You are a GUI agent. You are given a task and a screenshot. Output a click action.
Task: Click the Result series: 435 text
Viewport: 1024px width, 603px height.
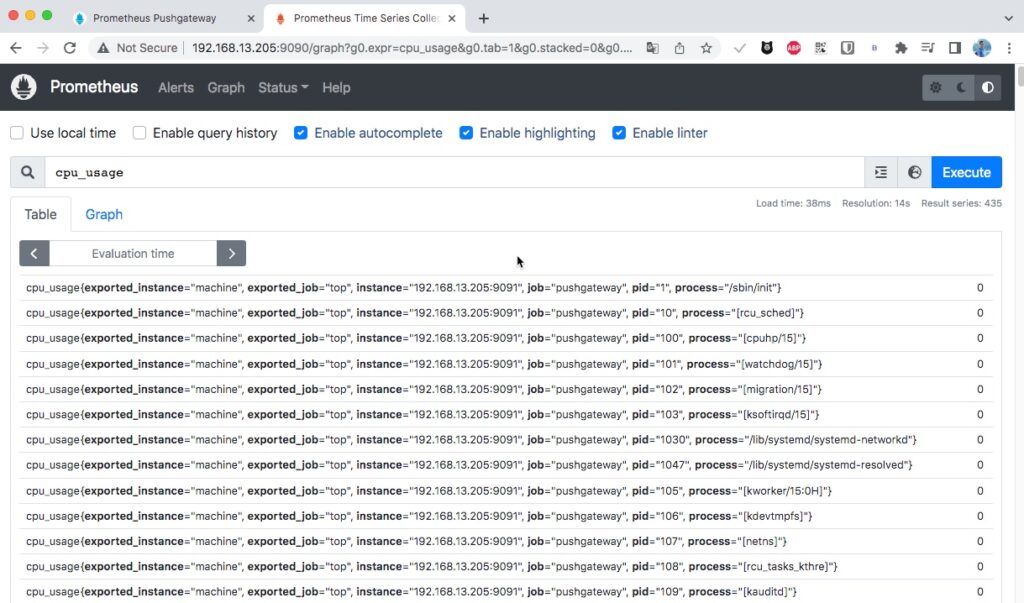coord(961,203)
